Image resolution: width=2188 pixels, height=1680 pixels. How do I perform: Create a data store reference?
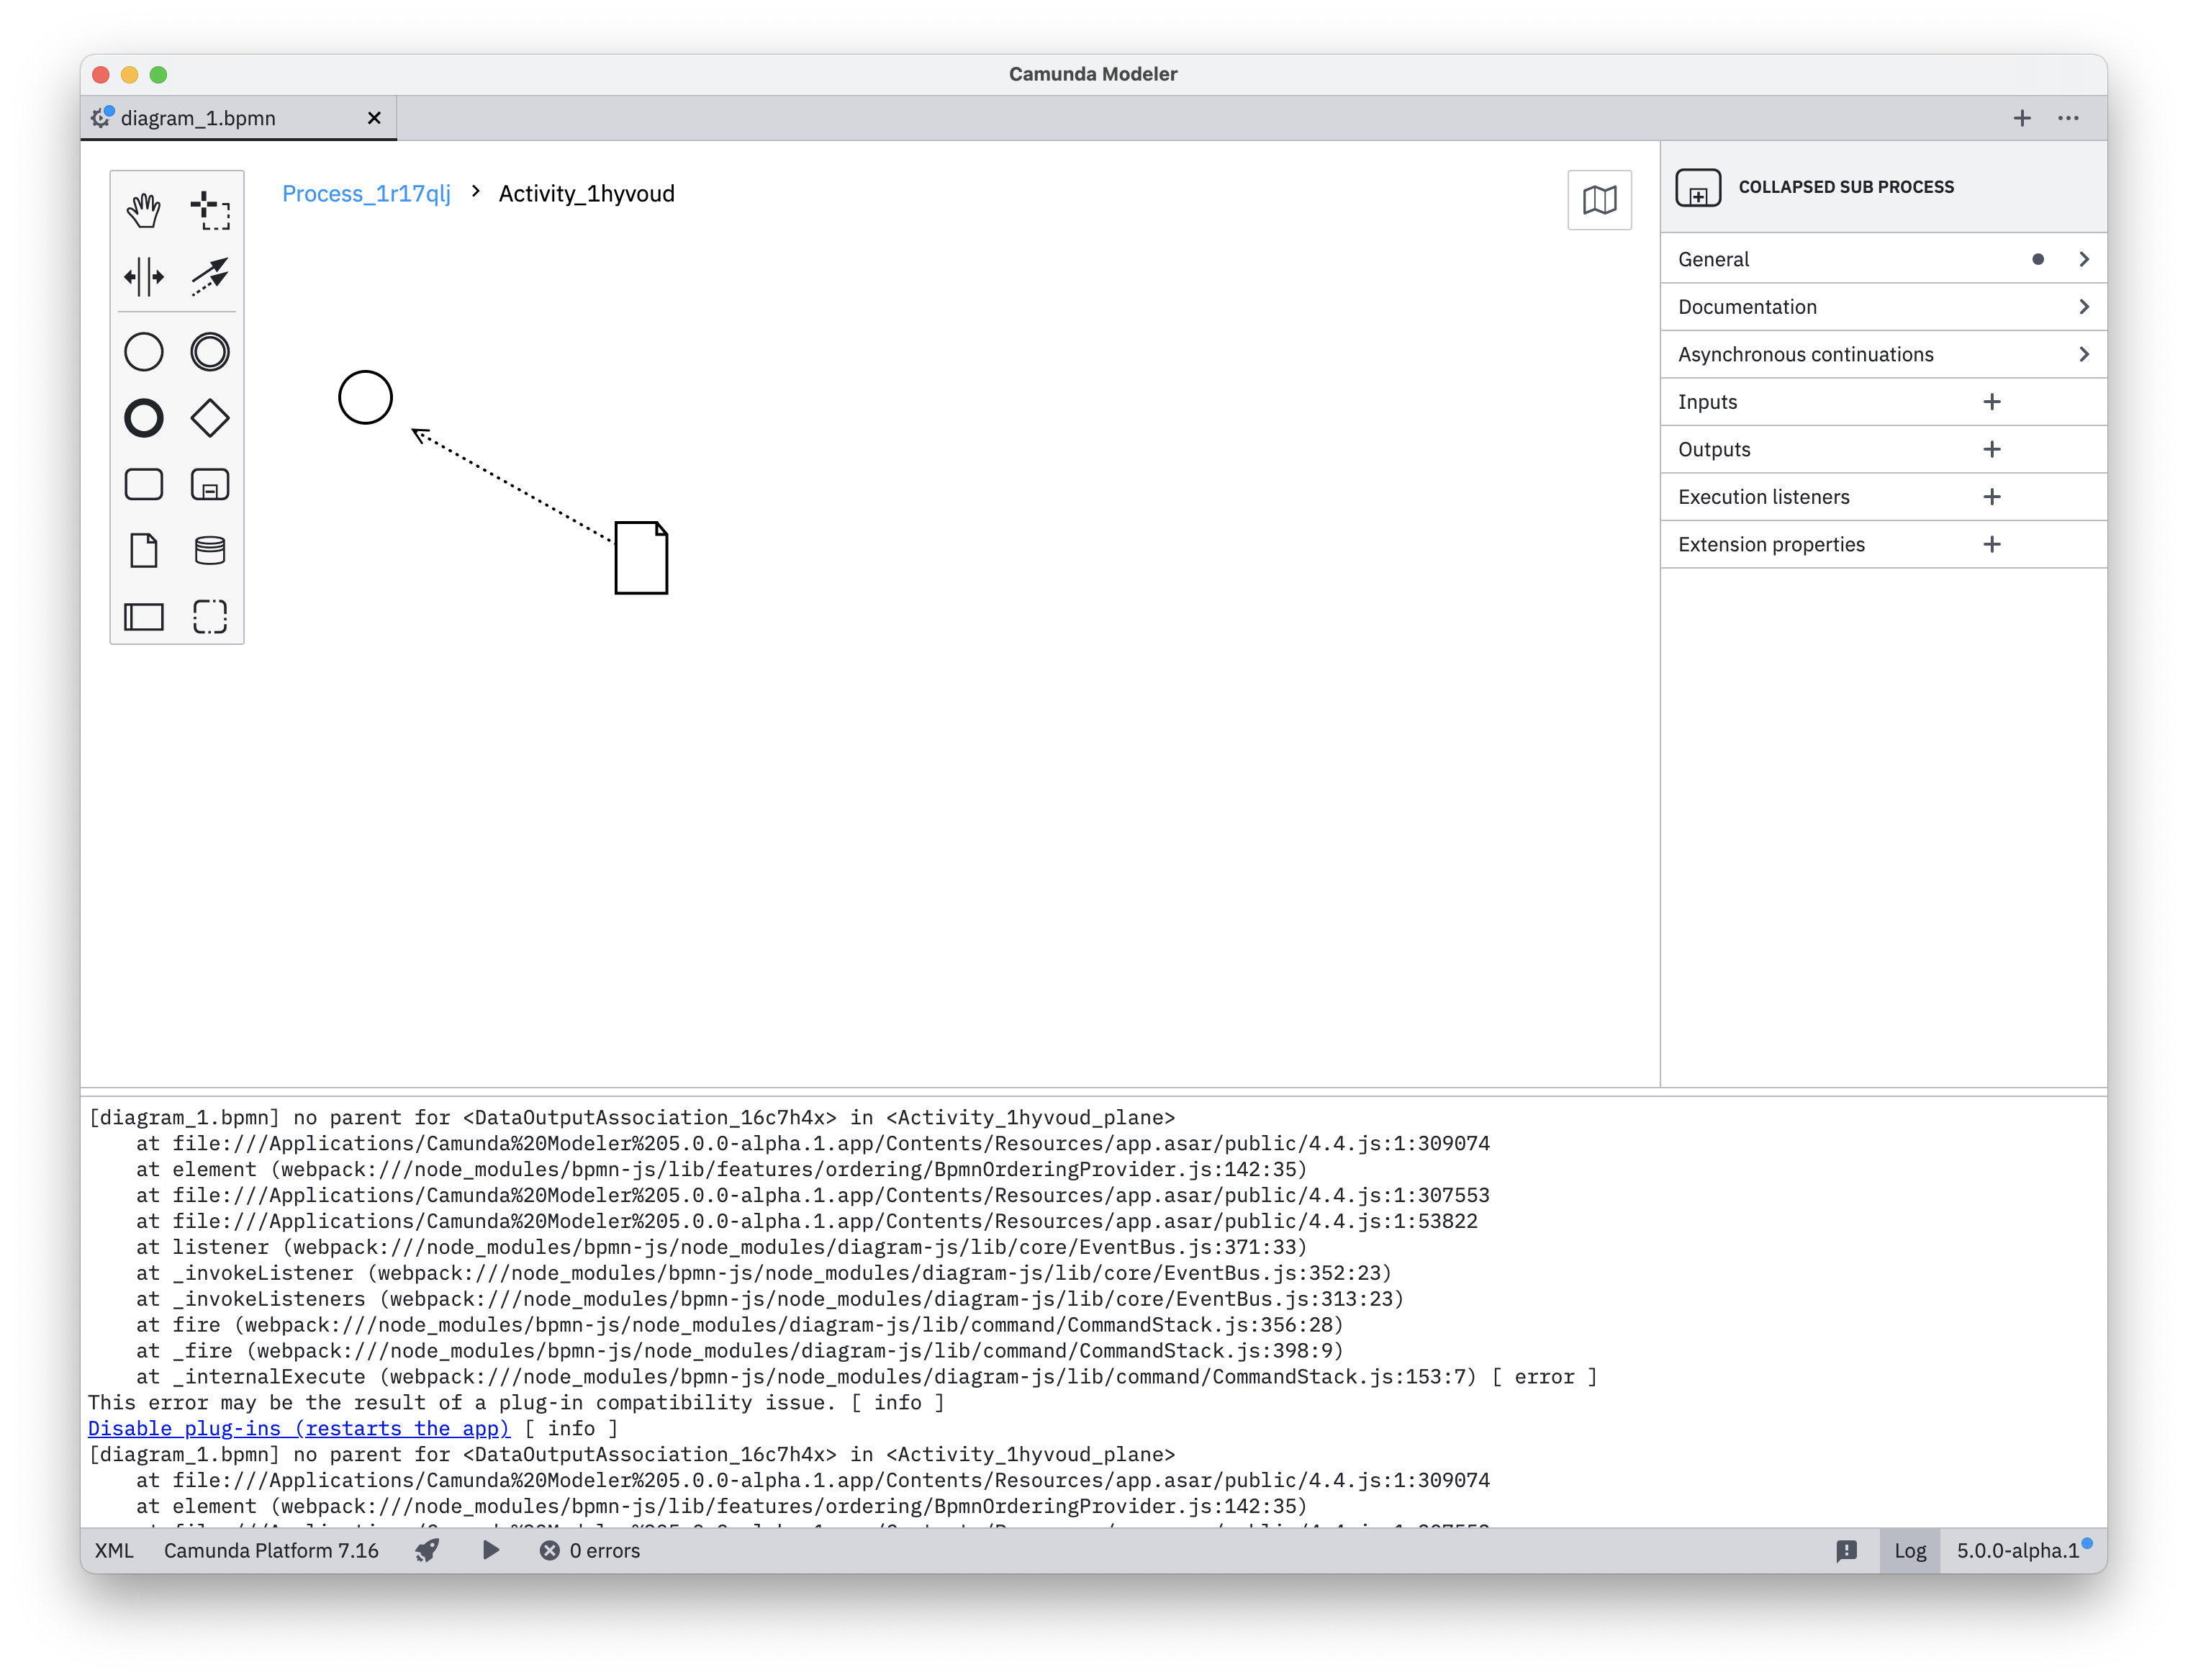(210, 550)
